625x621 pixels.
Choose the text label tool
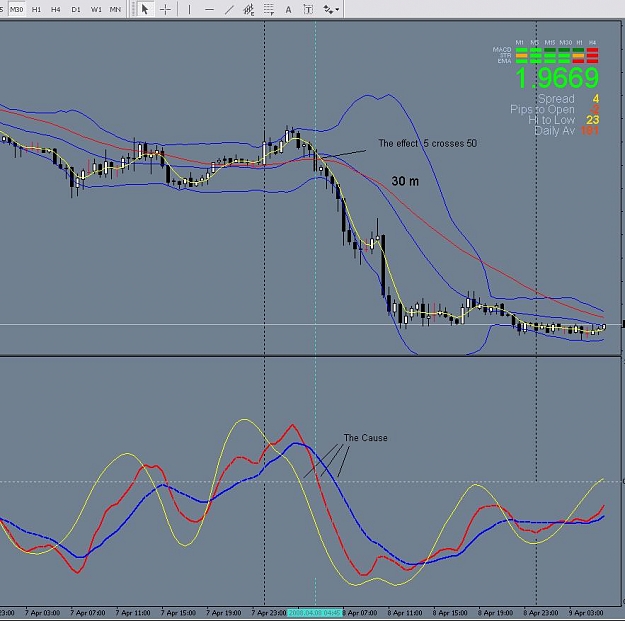308,9
